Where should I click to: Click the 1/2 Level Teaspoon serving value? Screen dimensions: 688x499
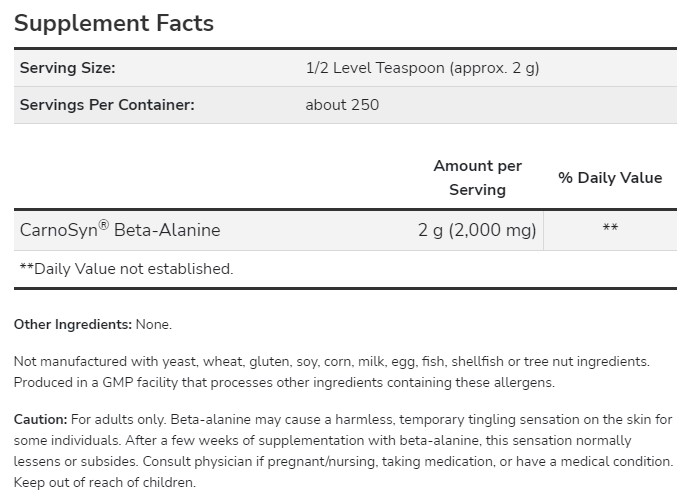422,68
